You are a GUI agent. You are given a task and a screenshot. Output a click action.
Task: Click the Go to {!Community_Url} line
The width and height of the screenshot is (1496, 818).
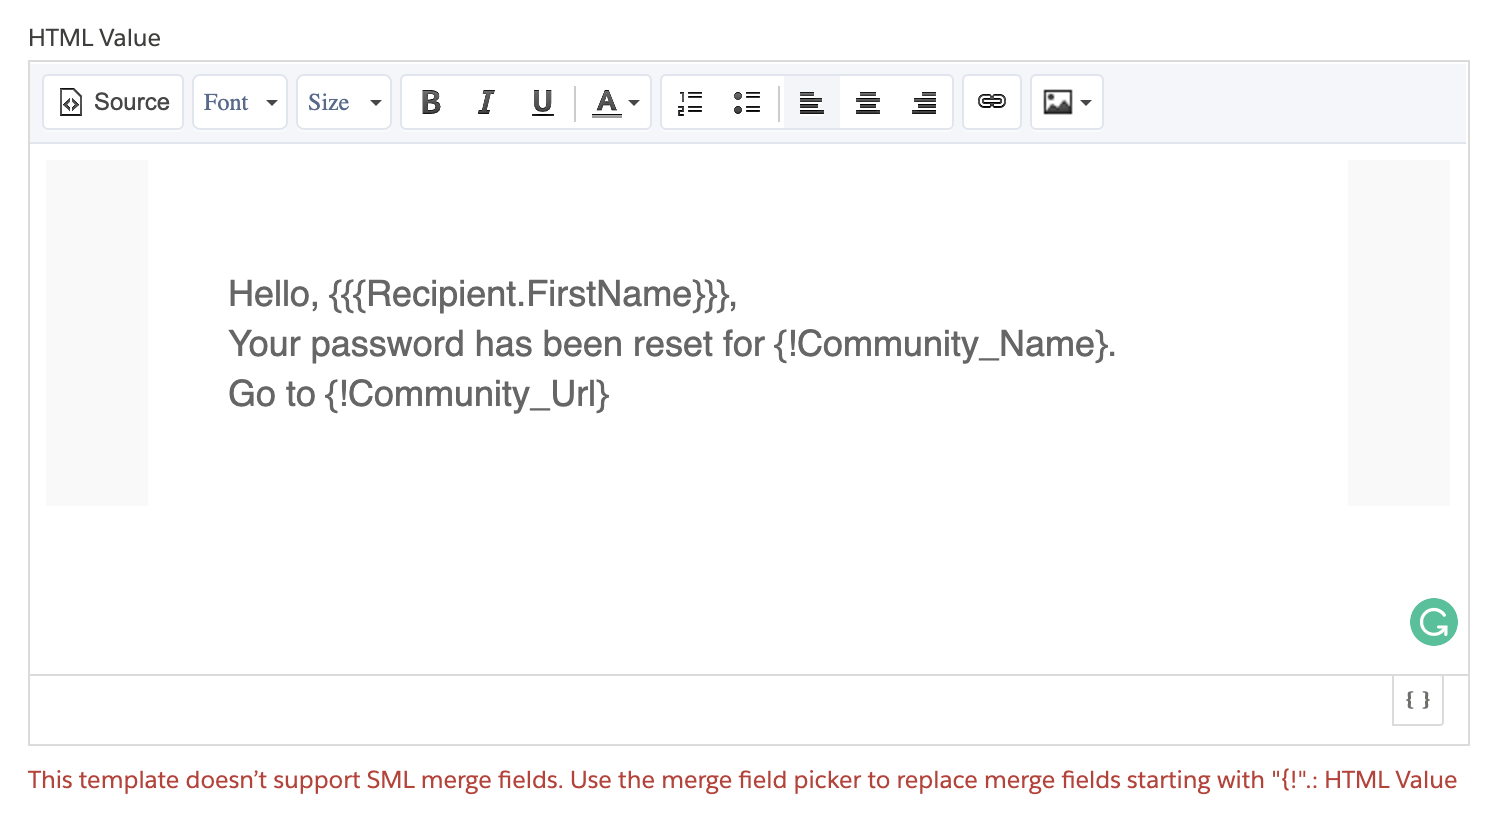coord(419,394)
